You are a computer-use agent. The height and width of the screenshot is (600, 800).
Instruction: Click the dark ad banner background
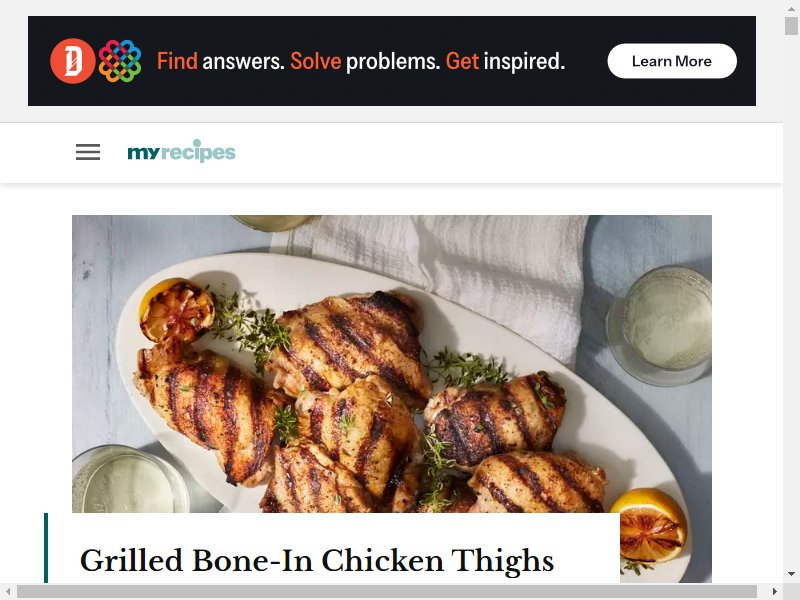coord(587,92)
